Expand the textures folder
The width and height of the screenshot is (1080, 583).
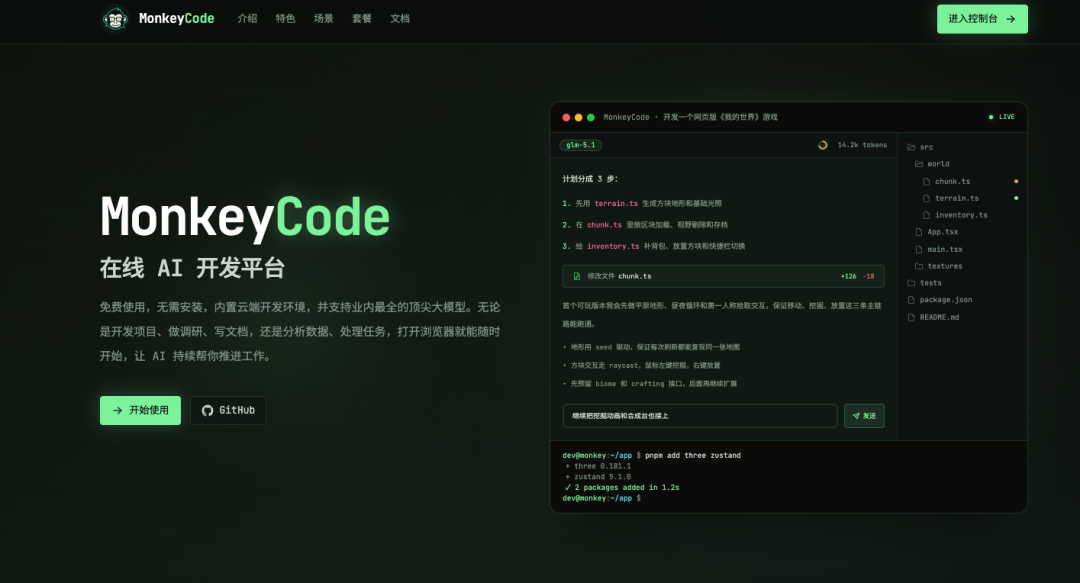coord(939,266)
